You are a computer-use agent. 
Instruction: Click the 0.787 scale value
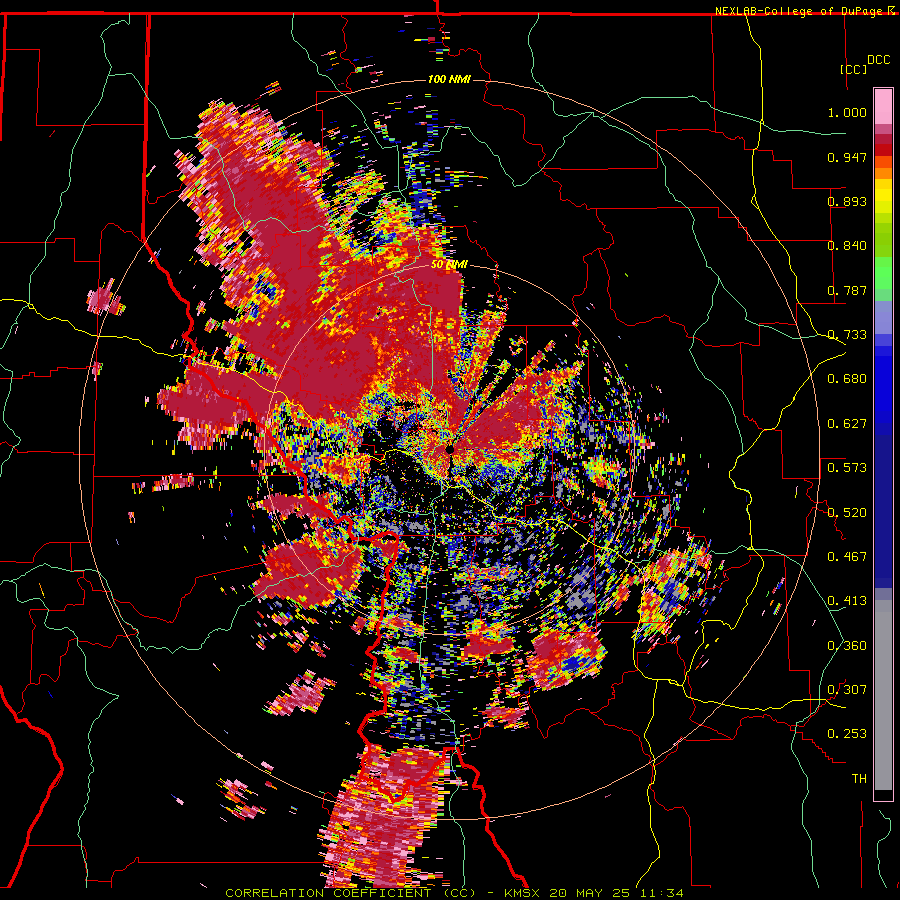[847, 290]
